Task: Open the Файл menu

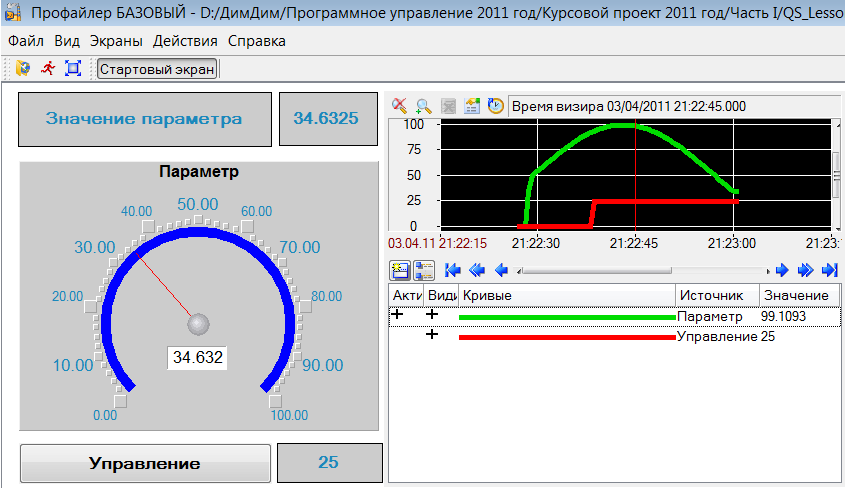Action: (26, 41)
